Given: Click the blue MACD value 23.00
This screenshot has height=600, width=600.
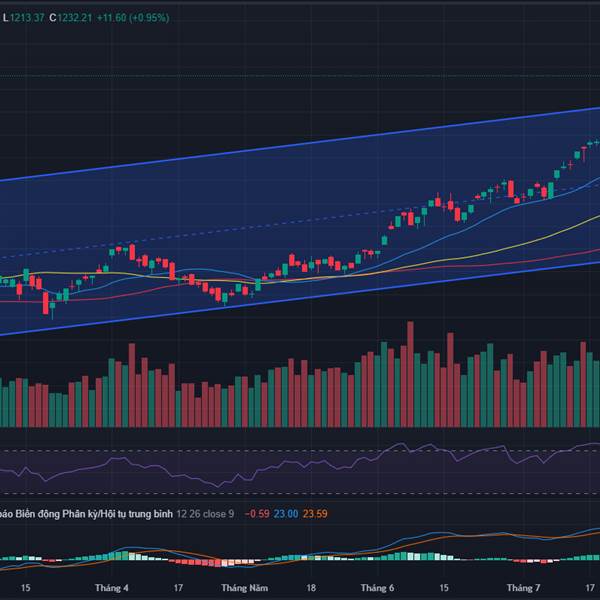Looking at the screenshot, I should [x=285, y=514].
